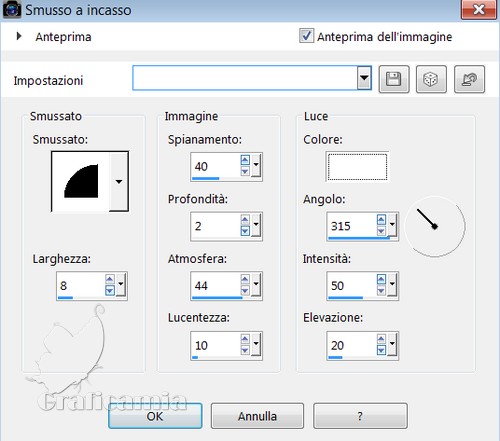
Task: Randomize parameters with the dice icon
Action: coord(431,79)
